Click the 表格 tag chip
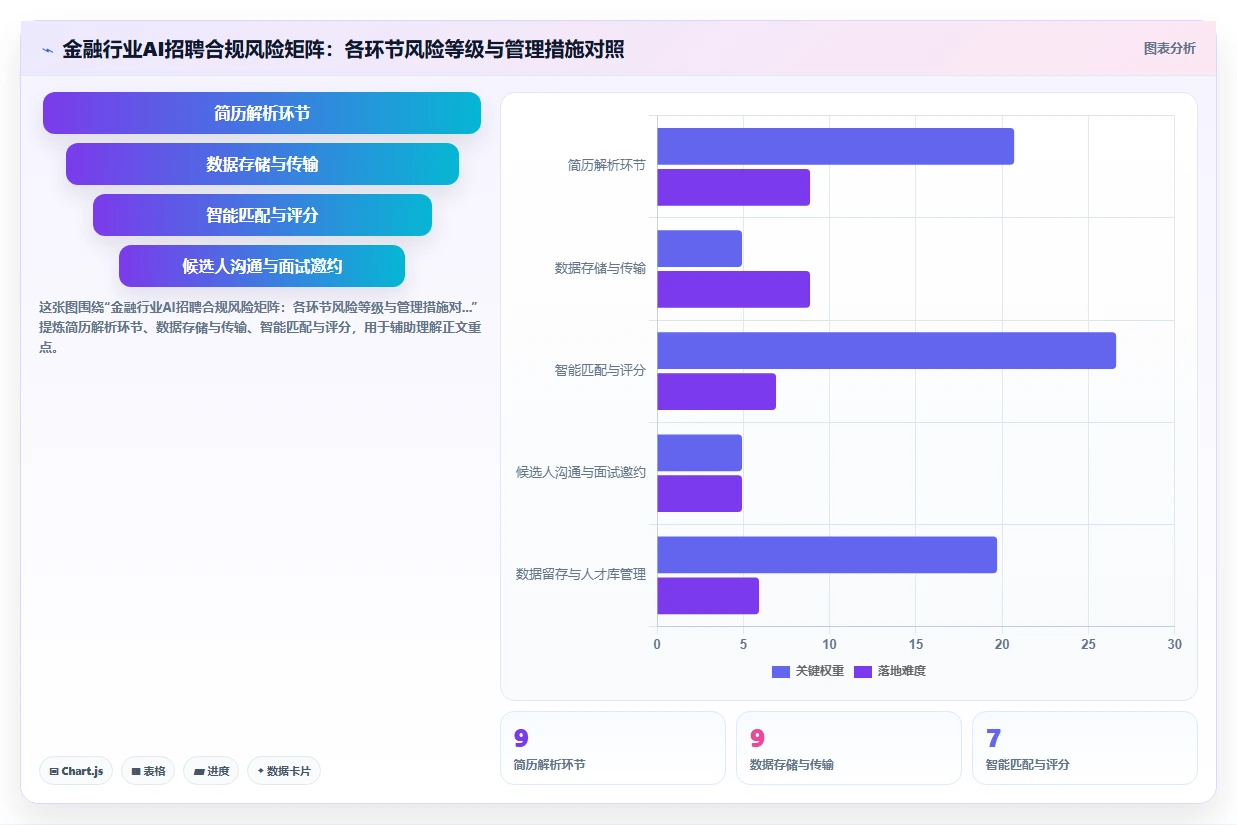This screenshot has height=825, width=1237. pyautogui.click(x=148, y=771)
